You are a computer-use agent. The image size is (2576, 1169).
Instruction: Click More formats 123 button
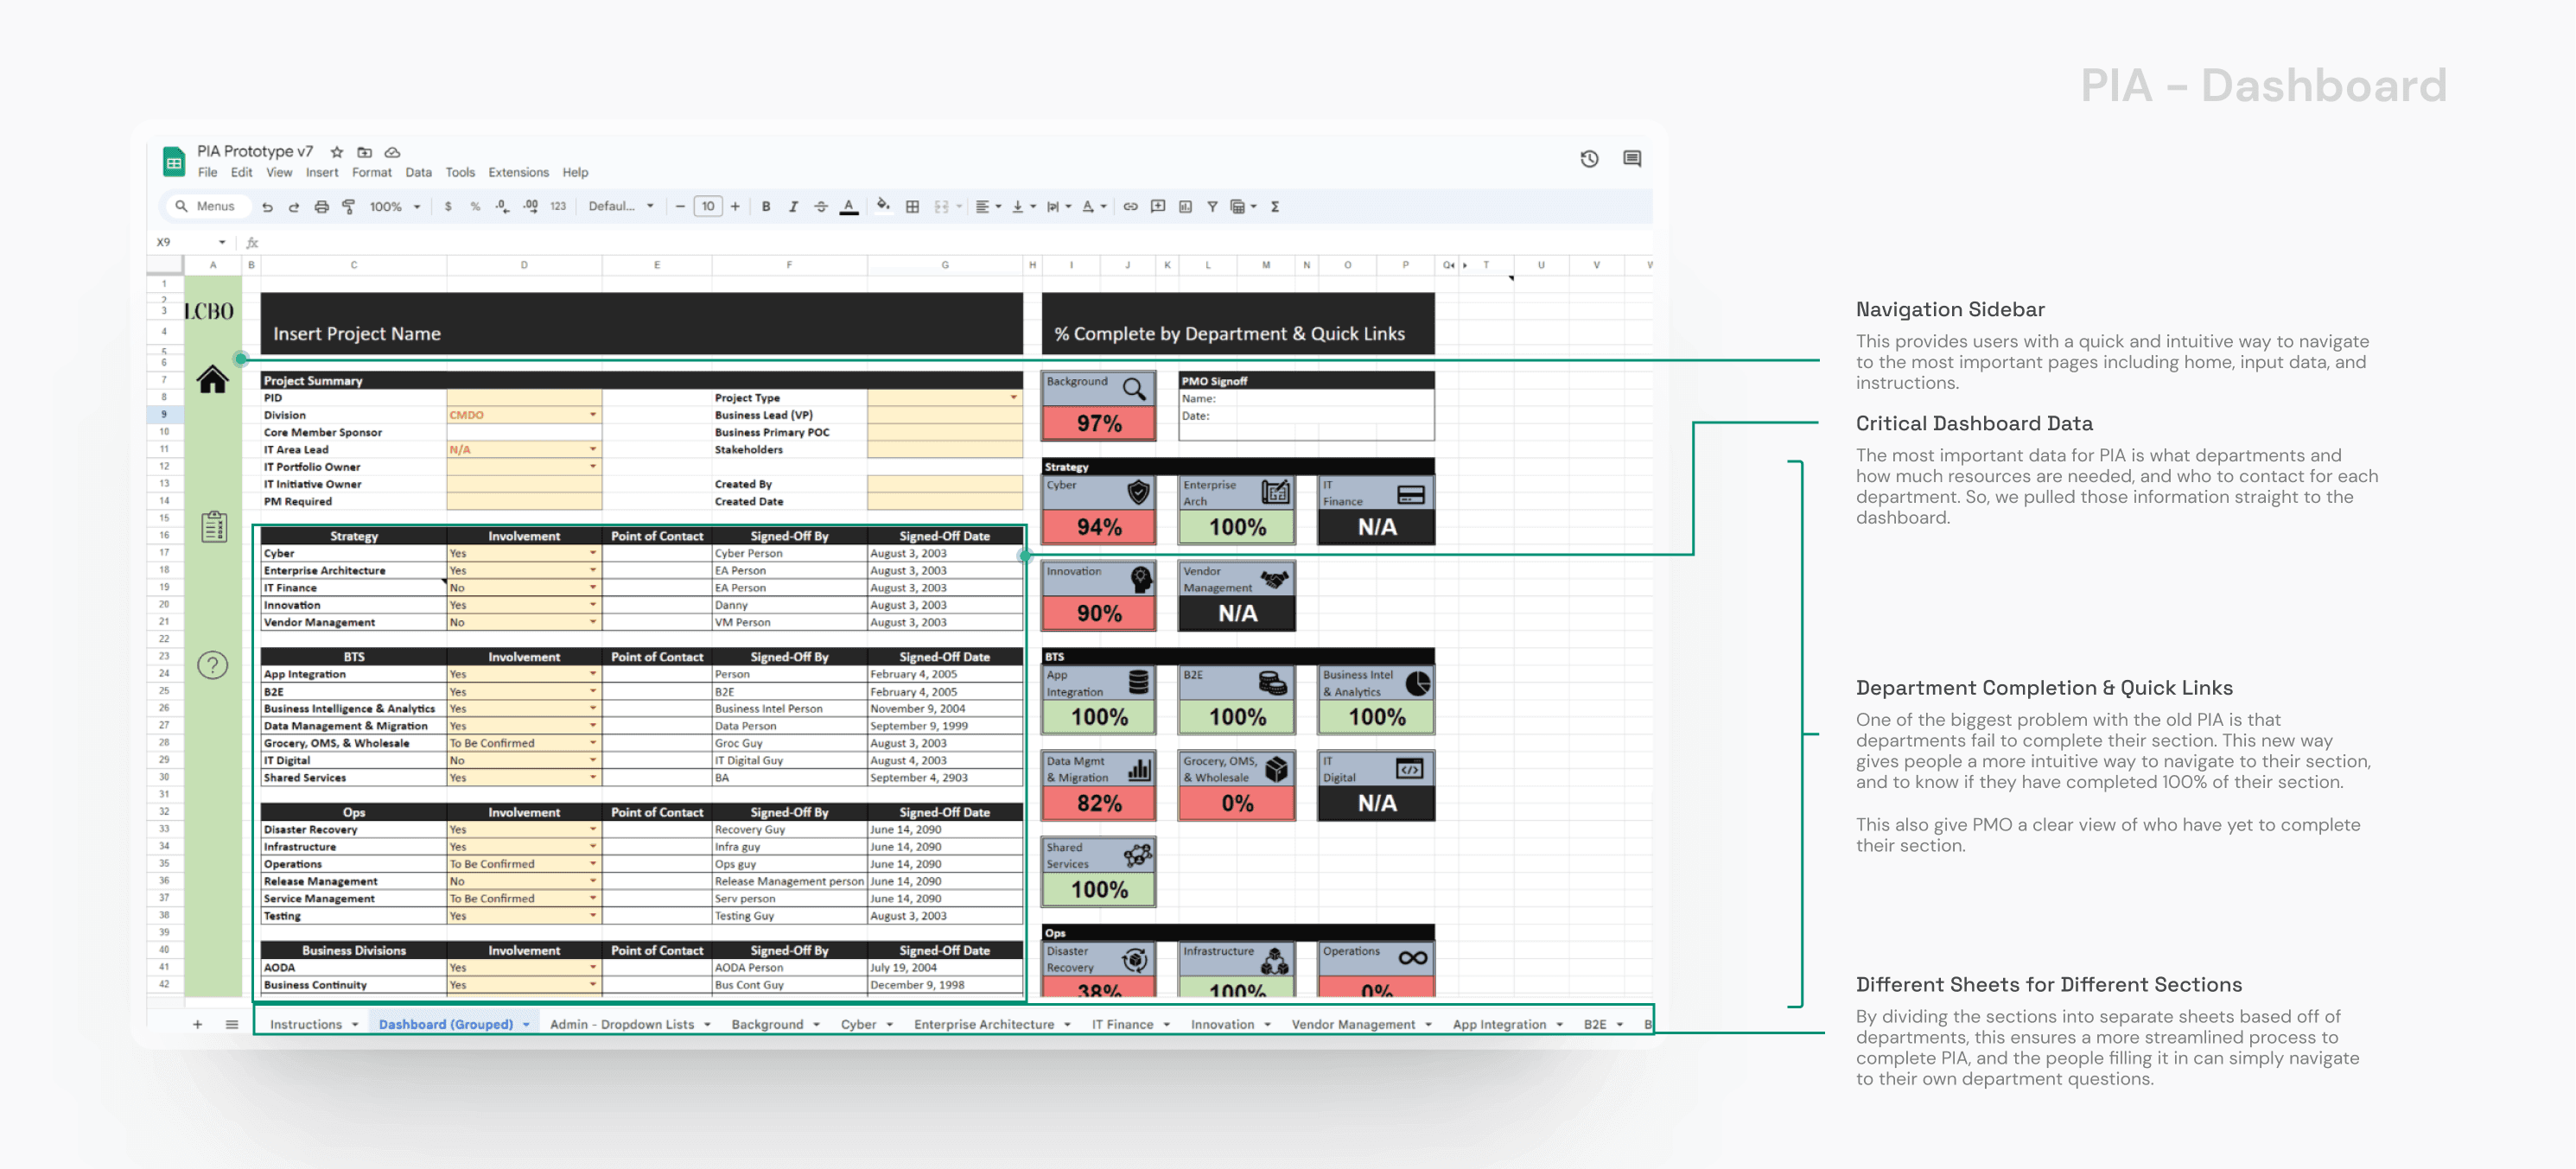click(558, 207)
